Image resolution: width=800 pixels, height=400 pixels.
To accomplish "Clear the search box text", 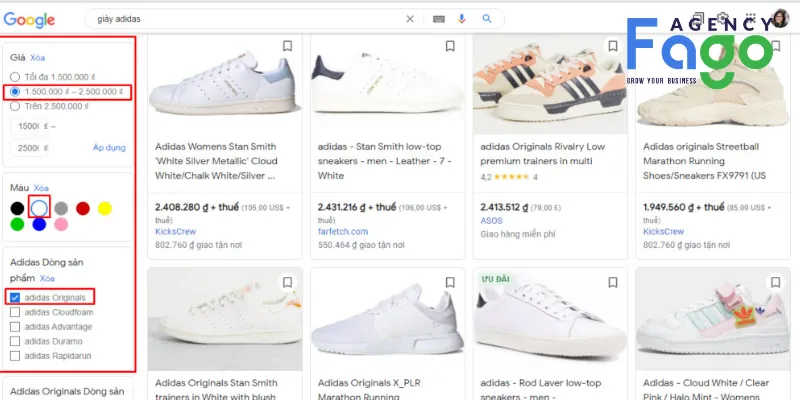I will [x=410, y=19].
